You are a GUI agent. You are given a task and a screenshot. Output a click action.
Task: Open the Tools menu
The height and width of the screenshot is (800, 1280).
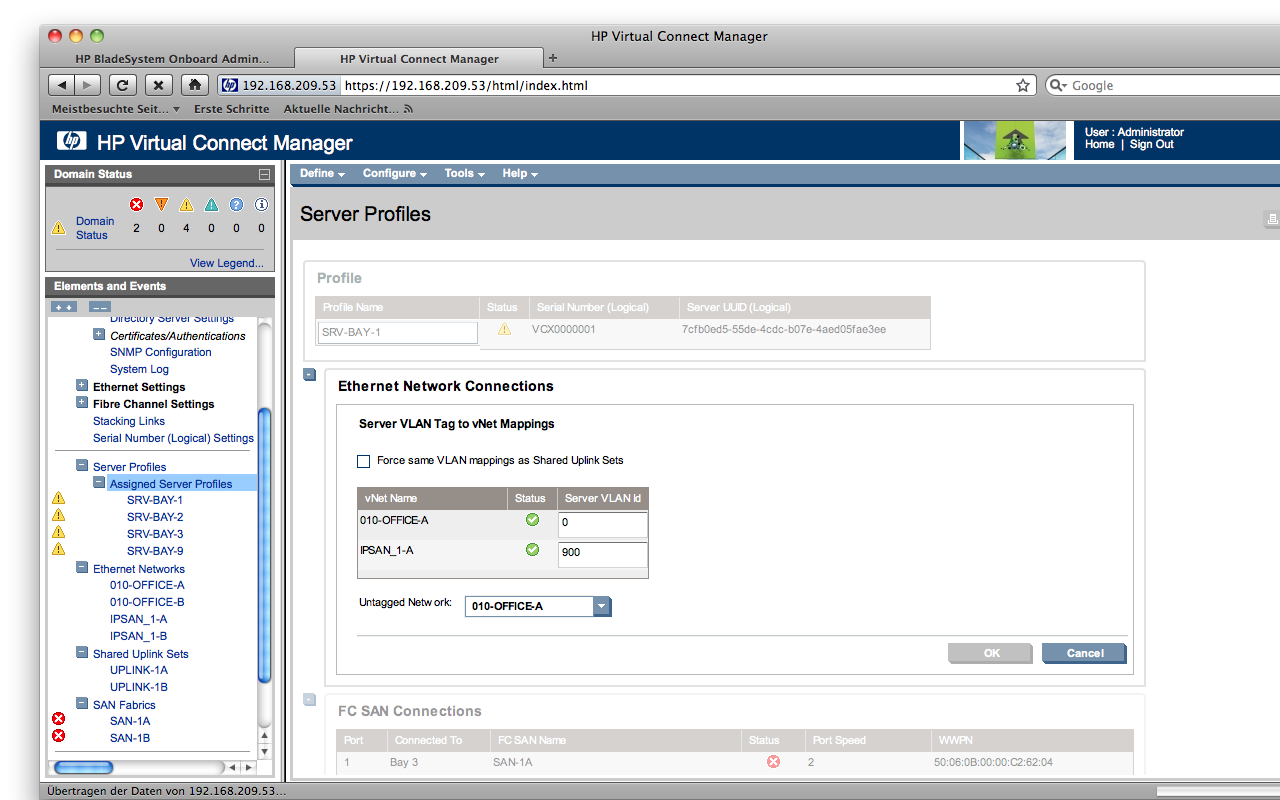(x=464, y=173)
